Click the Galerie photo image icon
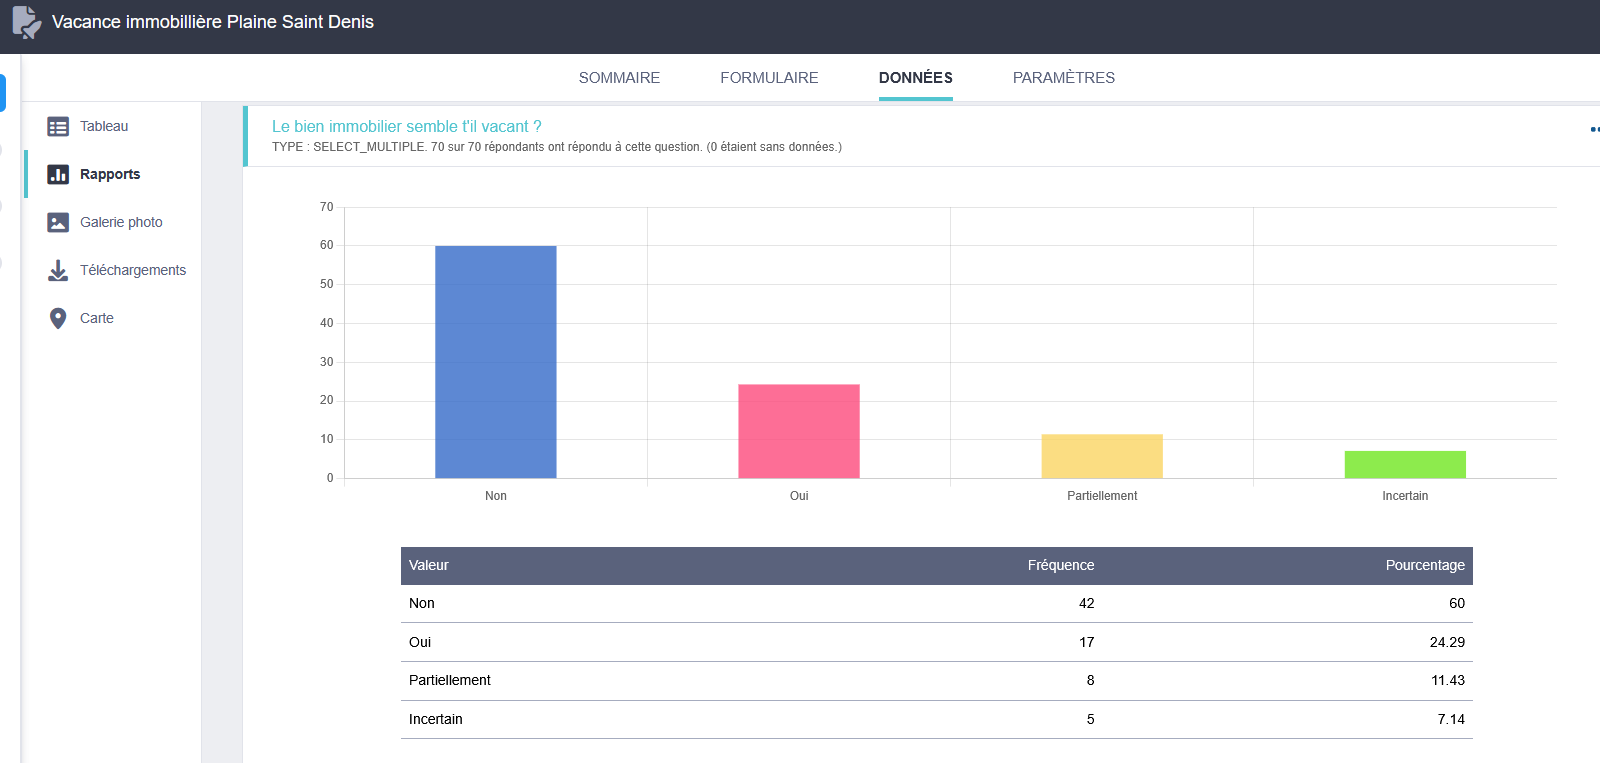The image size is (1600, 763). coord(58,223)
